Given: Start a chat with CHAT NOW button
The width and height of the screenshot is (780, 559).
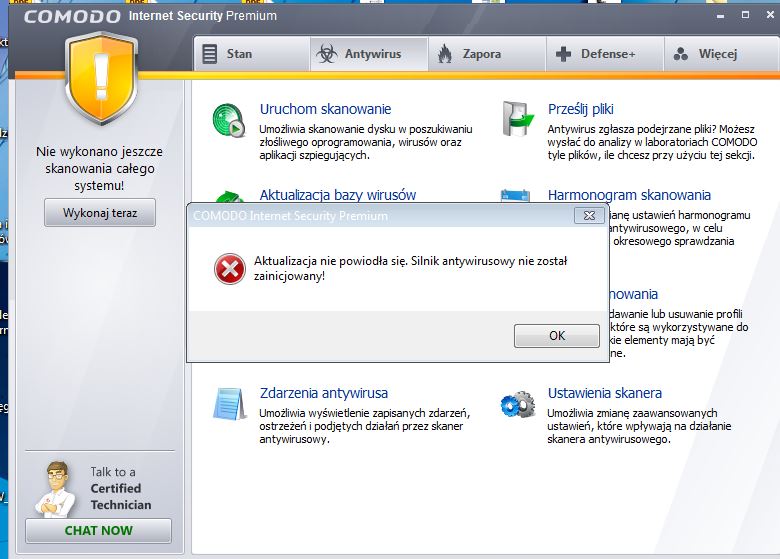Looking at the screenshot, I should (x=98, y=531).
